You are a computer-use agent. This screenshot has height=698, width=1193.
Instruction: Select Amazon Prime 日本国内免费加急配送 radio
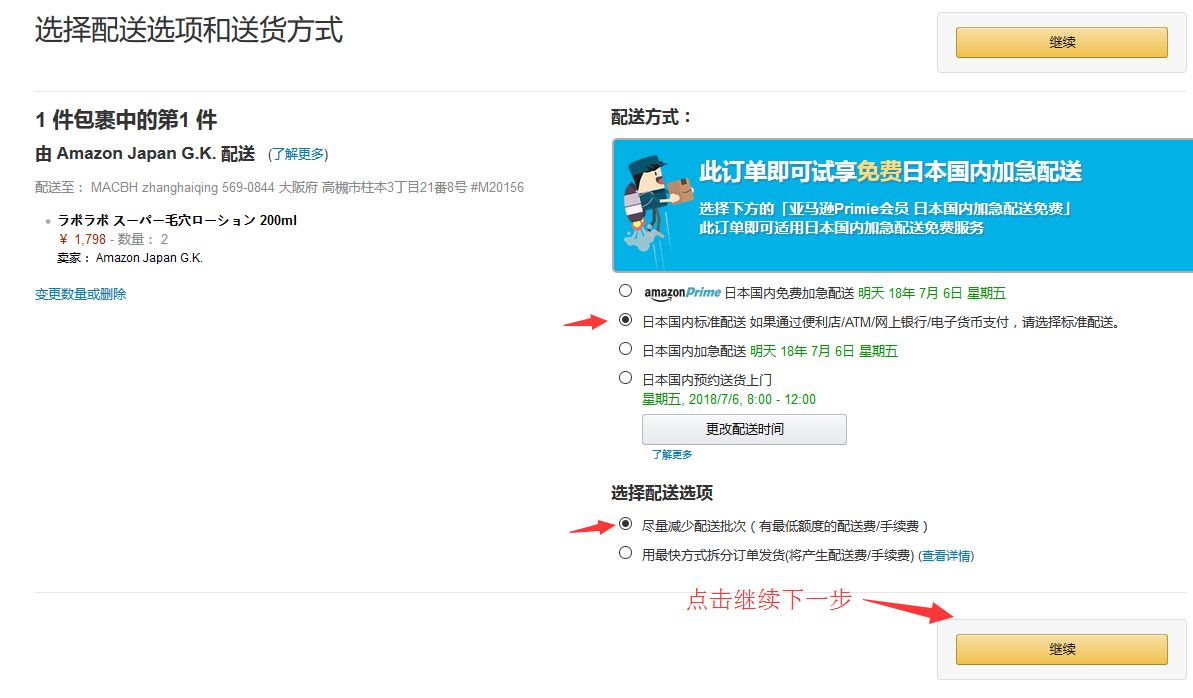pos(625,291)
